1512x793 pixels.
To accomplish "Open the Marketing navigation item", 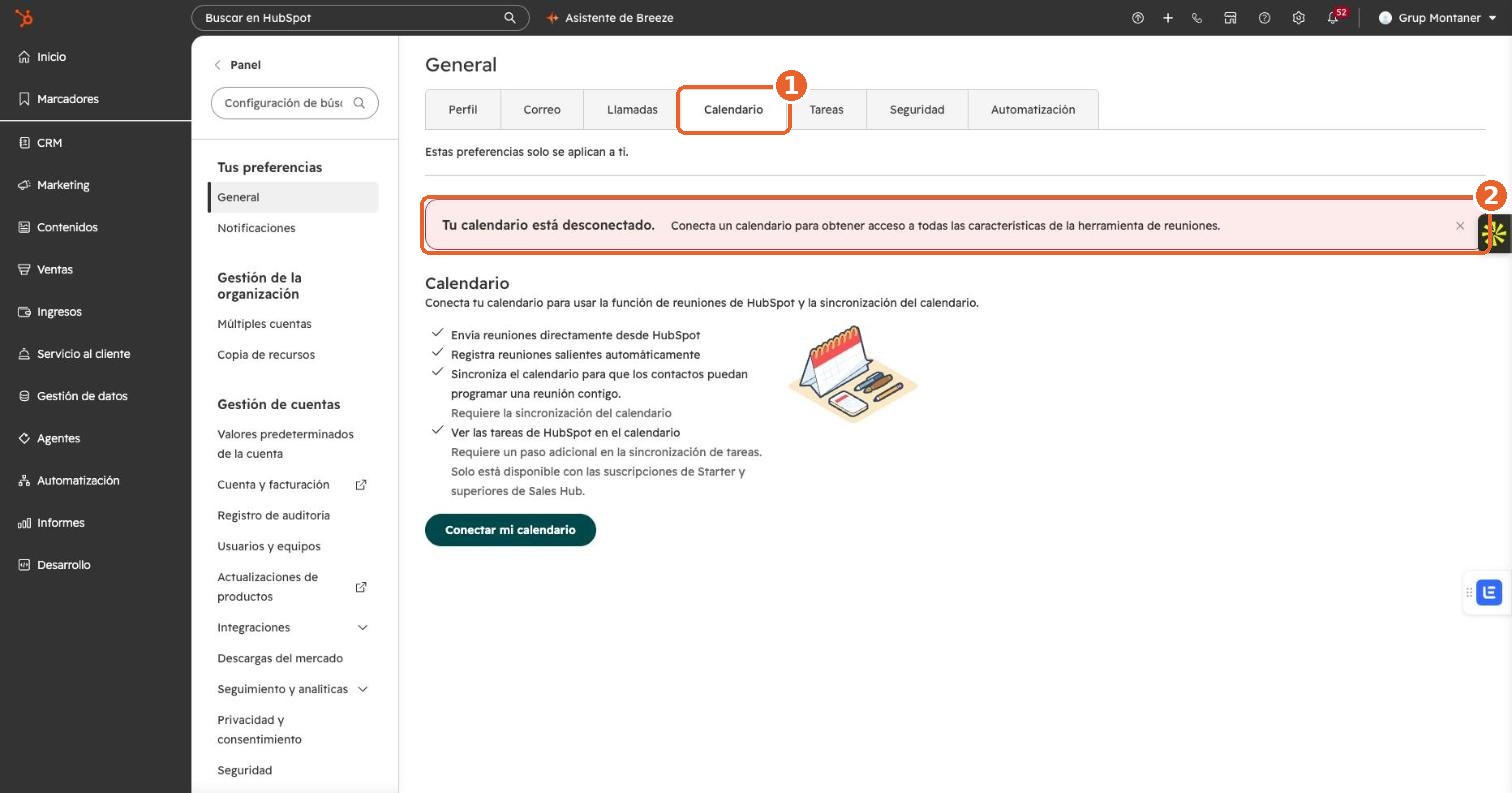I will [54, 185].
